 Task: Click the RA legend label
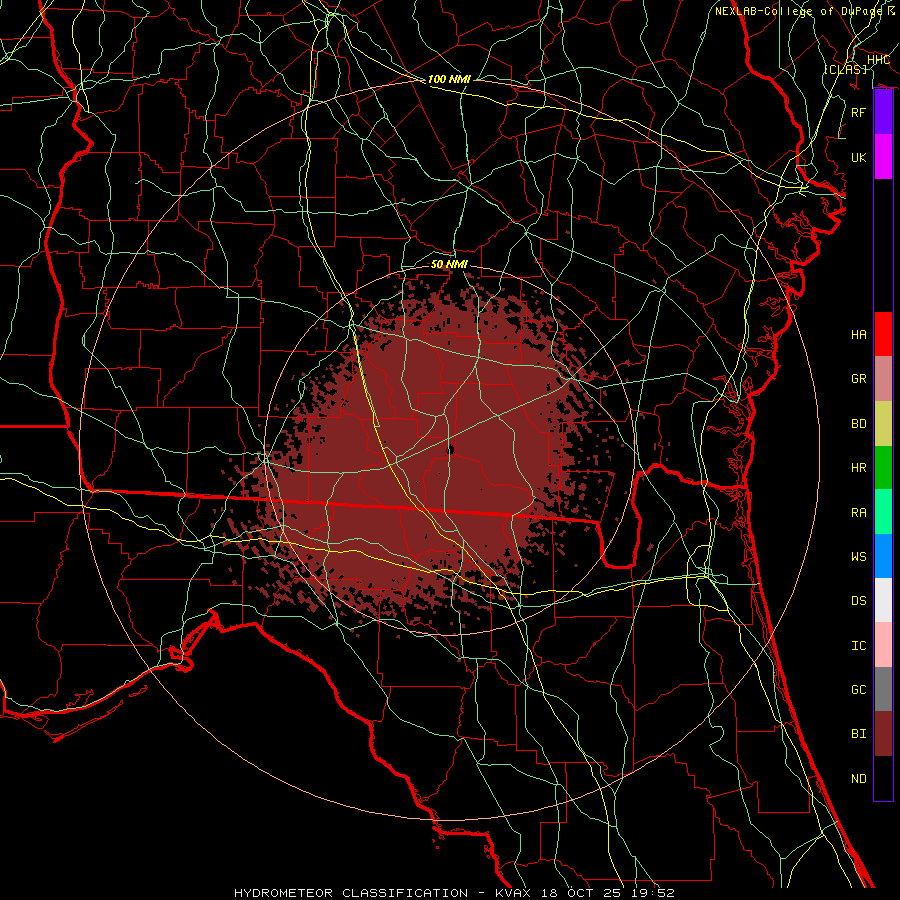coord(858,513)
